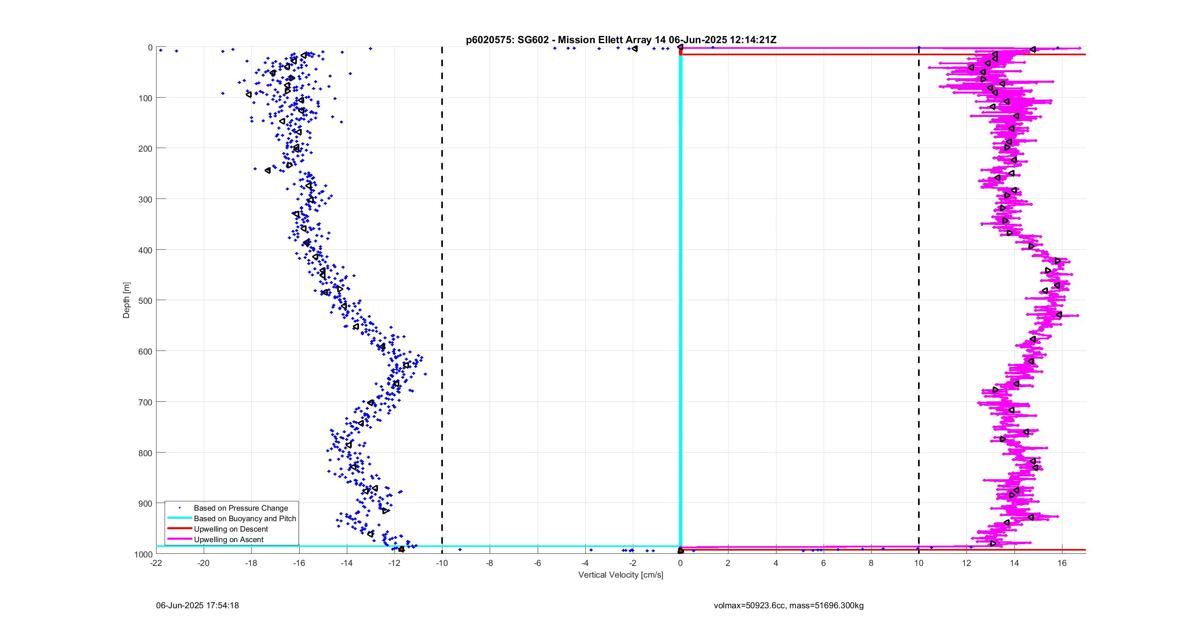Click x-axis tick label '8'
The image size is (1200, 622).
click(871, 562)
